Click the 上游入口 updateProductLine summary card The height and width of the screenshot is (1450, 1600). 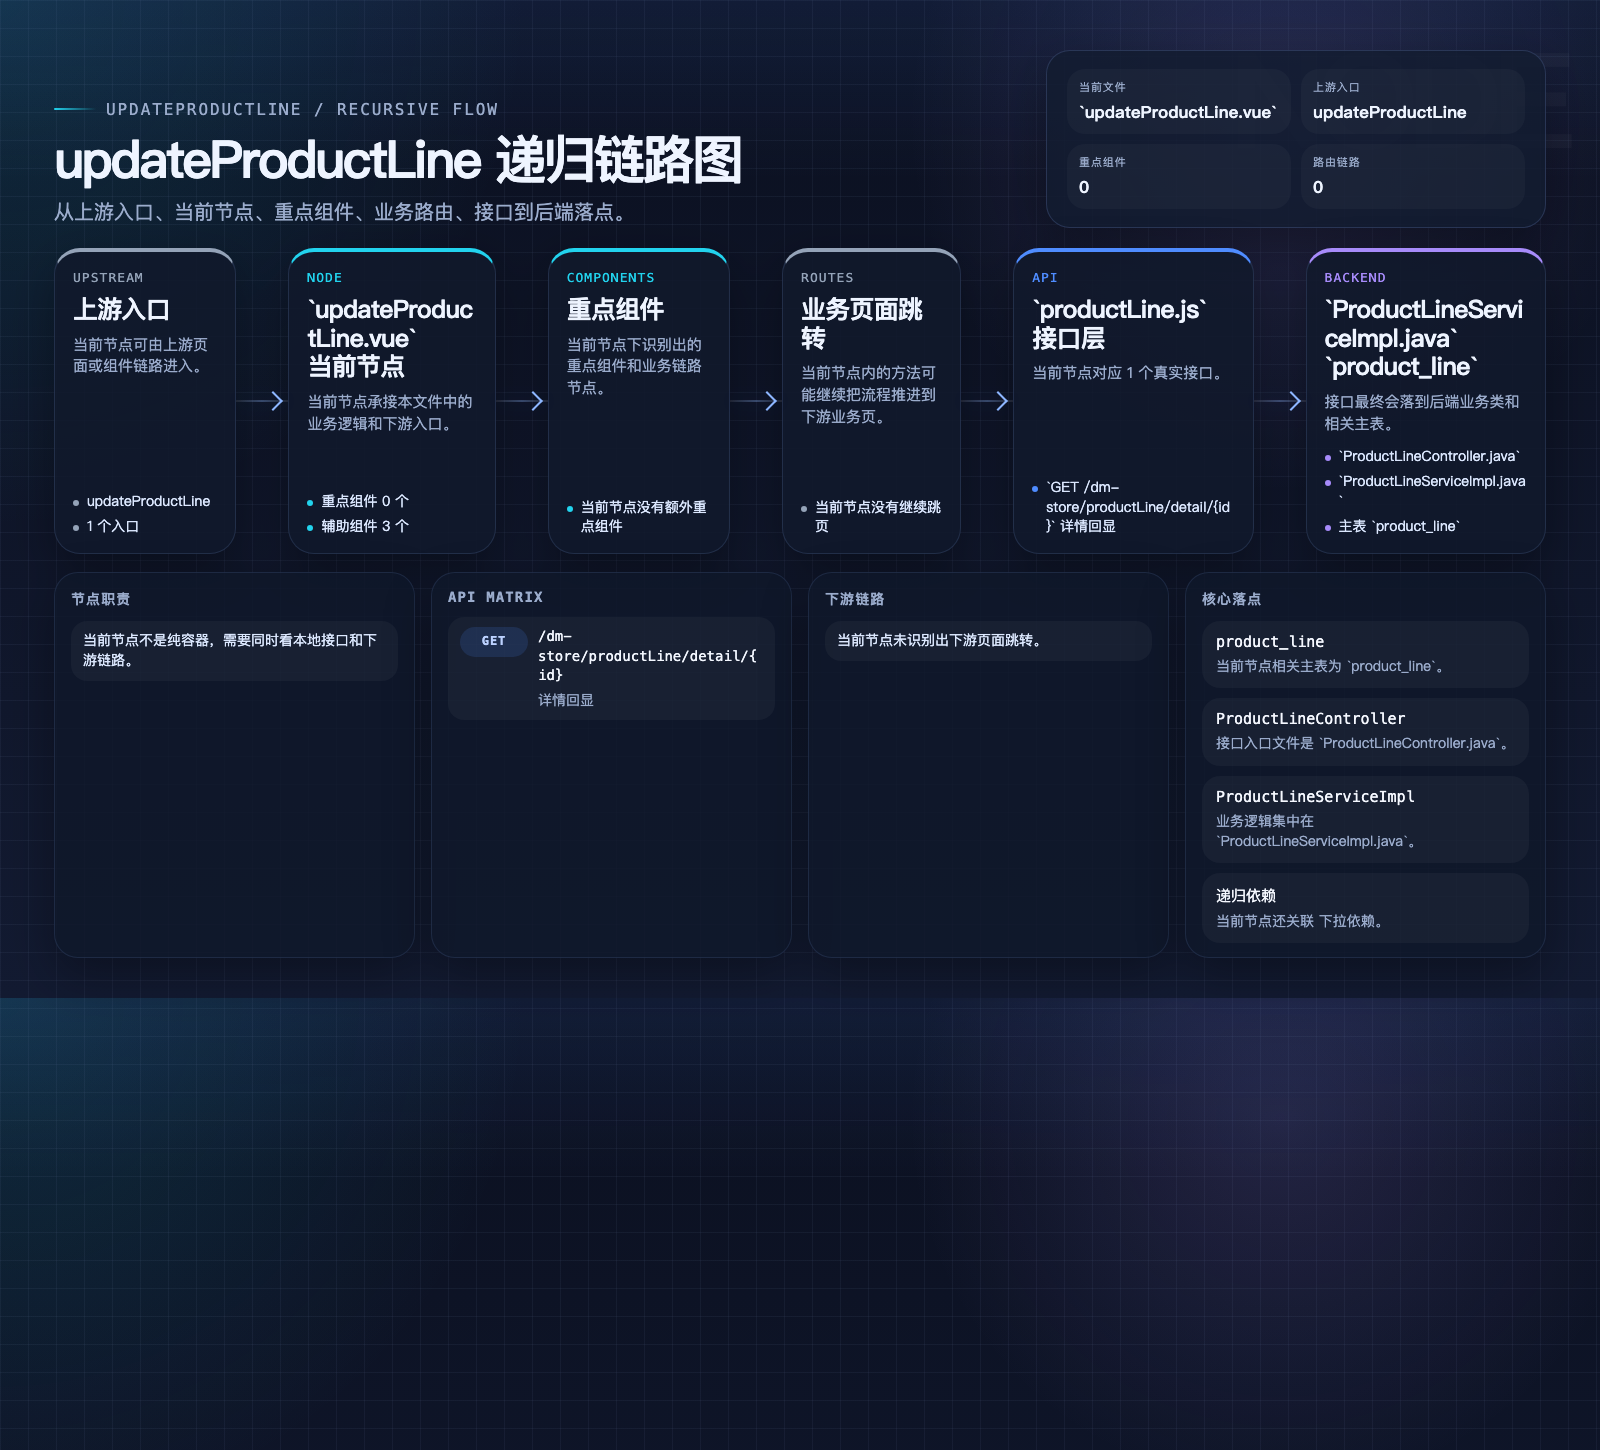(1413, 101)
